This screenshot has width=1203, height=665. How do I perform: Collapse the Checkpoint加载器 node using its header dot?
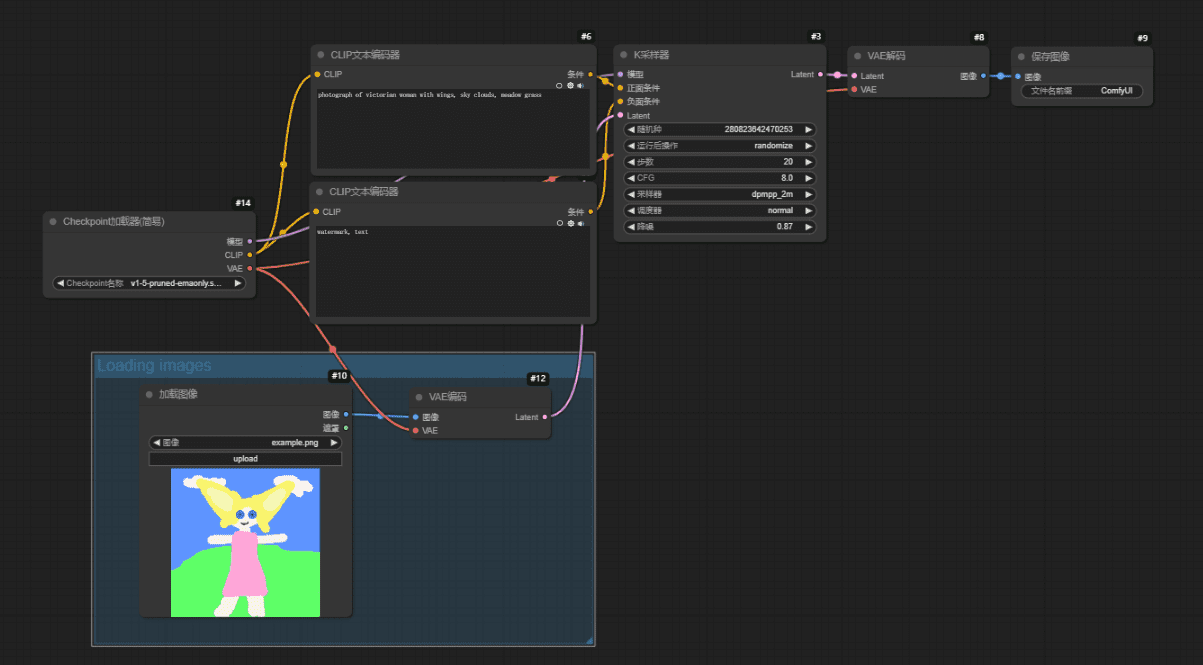53,222
